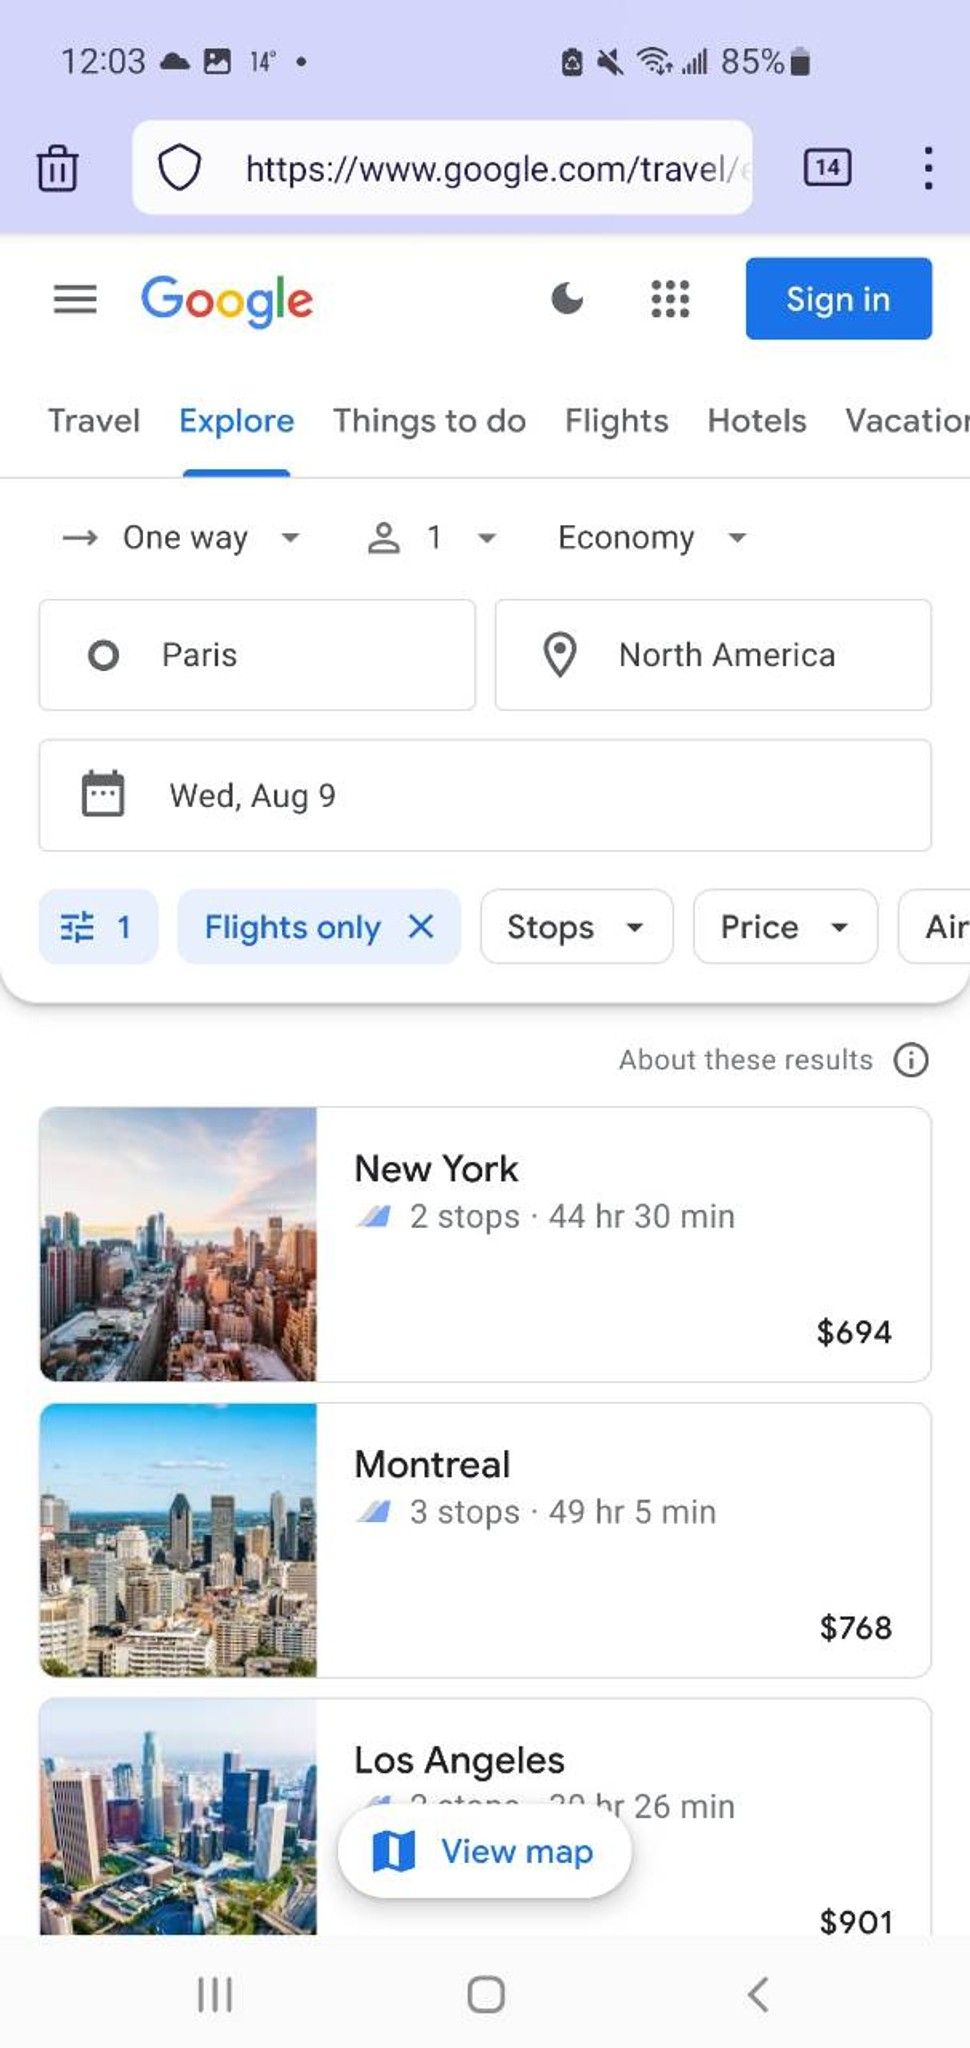Image resolution: width=970 pixels, height=2048 pixels.
Task: Click the Sign in button
Action: coord(838,299)
